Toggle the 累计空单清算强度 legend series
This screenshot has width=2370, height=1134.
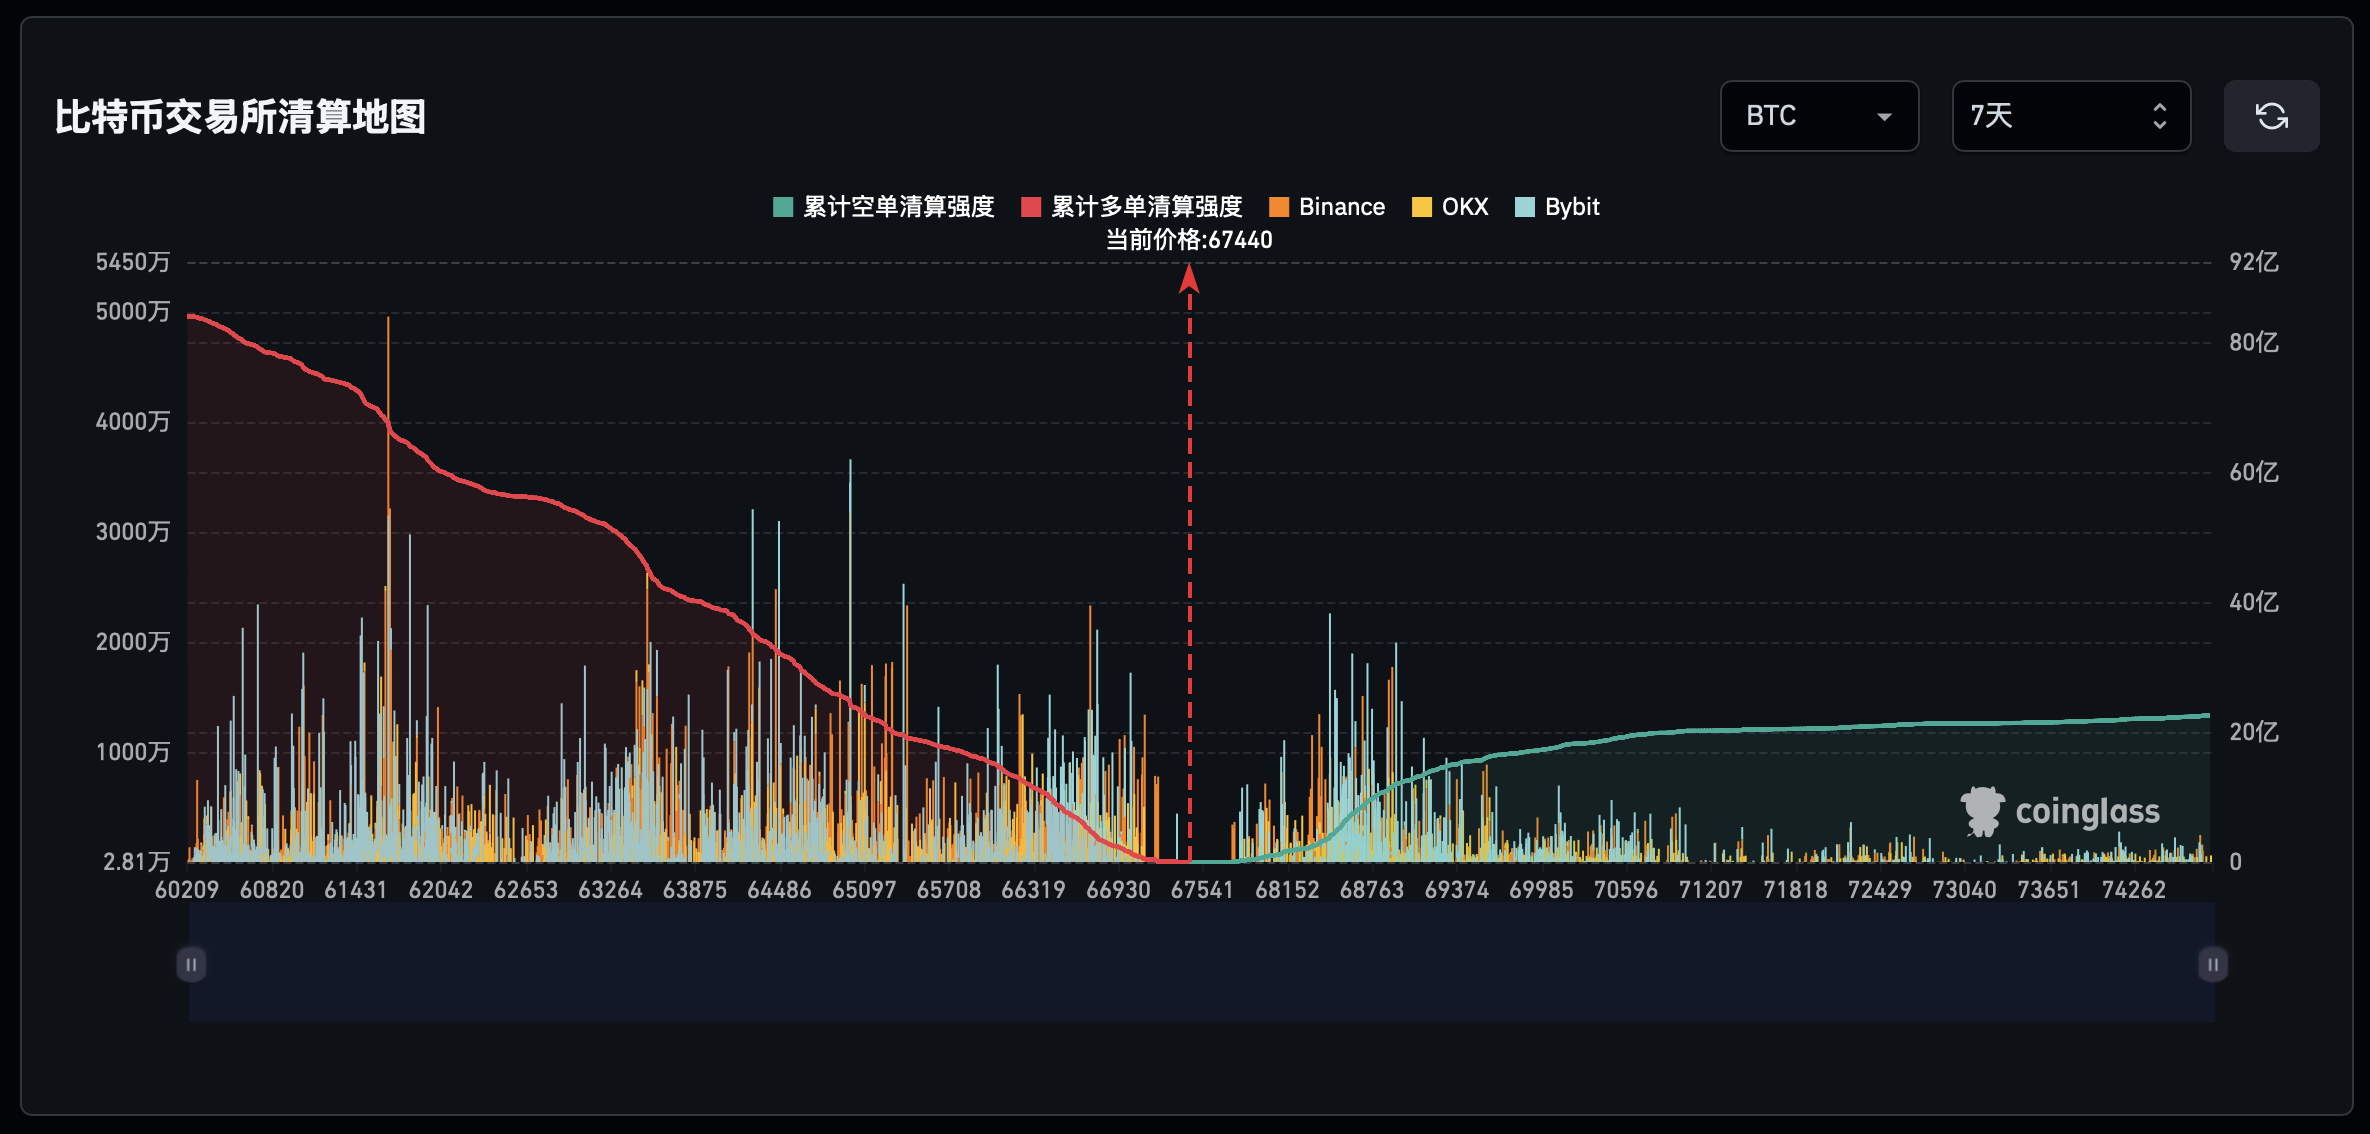[x=884, y=207]
